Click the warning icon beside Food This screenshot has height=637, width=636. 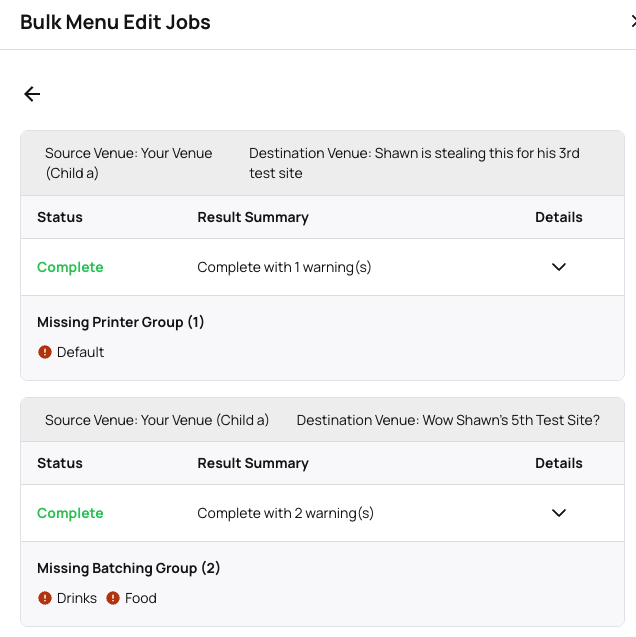pos(113,598)
